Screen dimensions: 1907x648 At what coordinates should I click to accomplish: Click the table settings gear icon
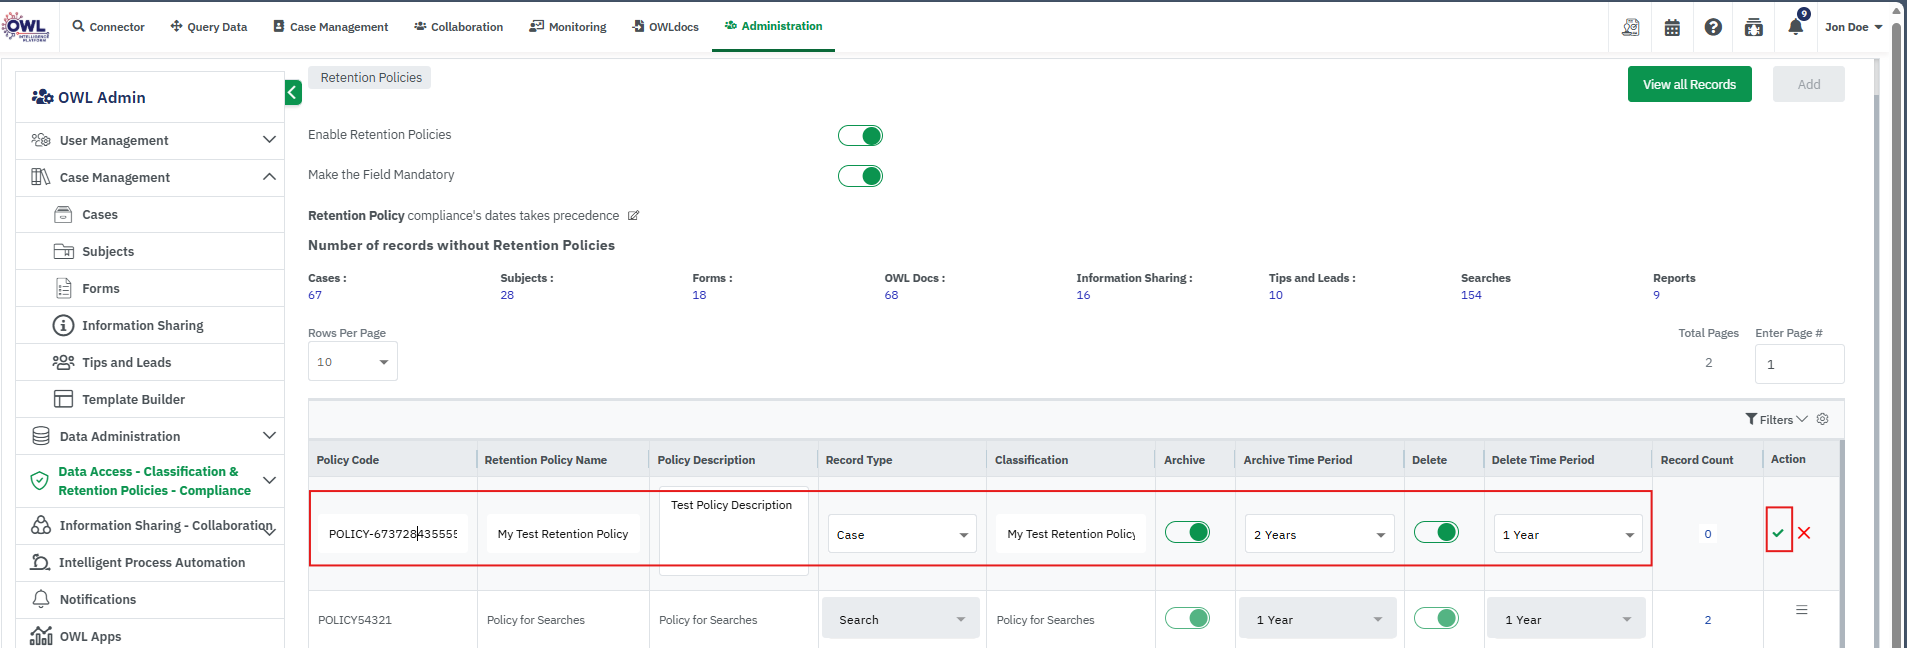pos(1823,419)
